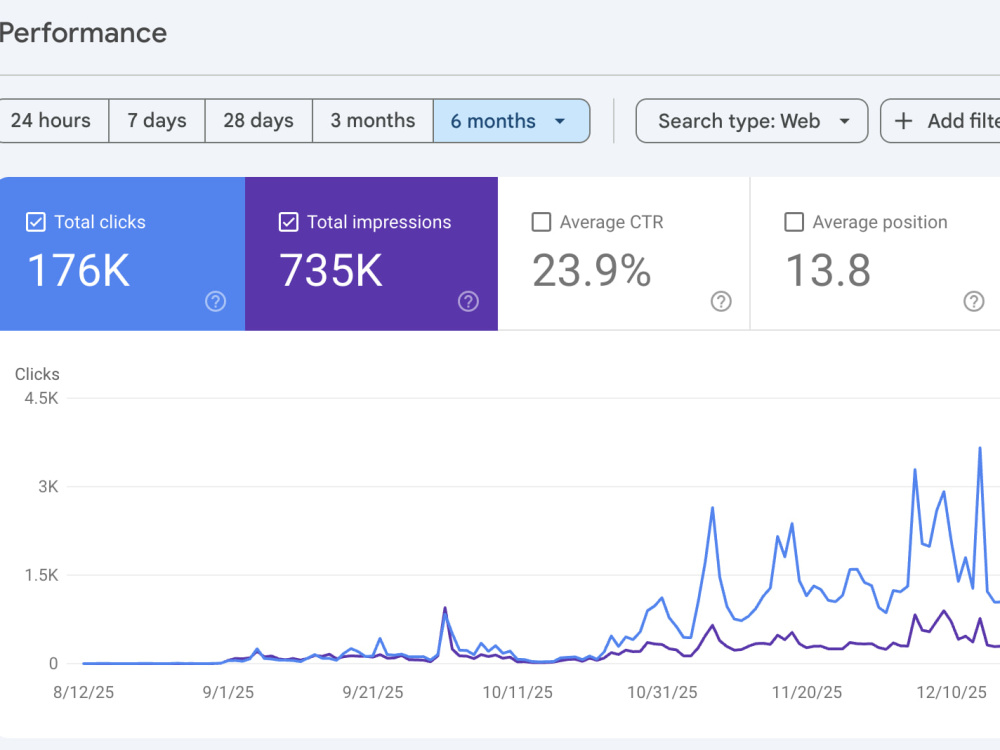Click the 176K total clicks value
This screenshot has height=750, width=1000.
pyautogui.click(x=78, y=270)
